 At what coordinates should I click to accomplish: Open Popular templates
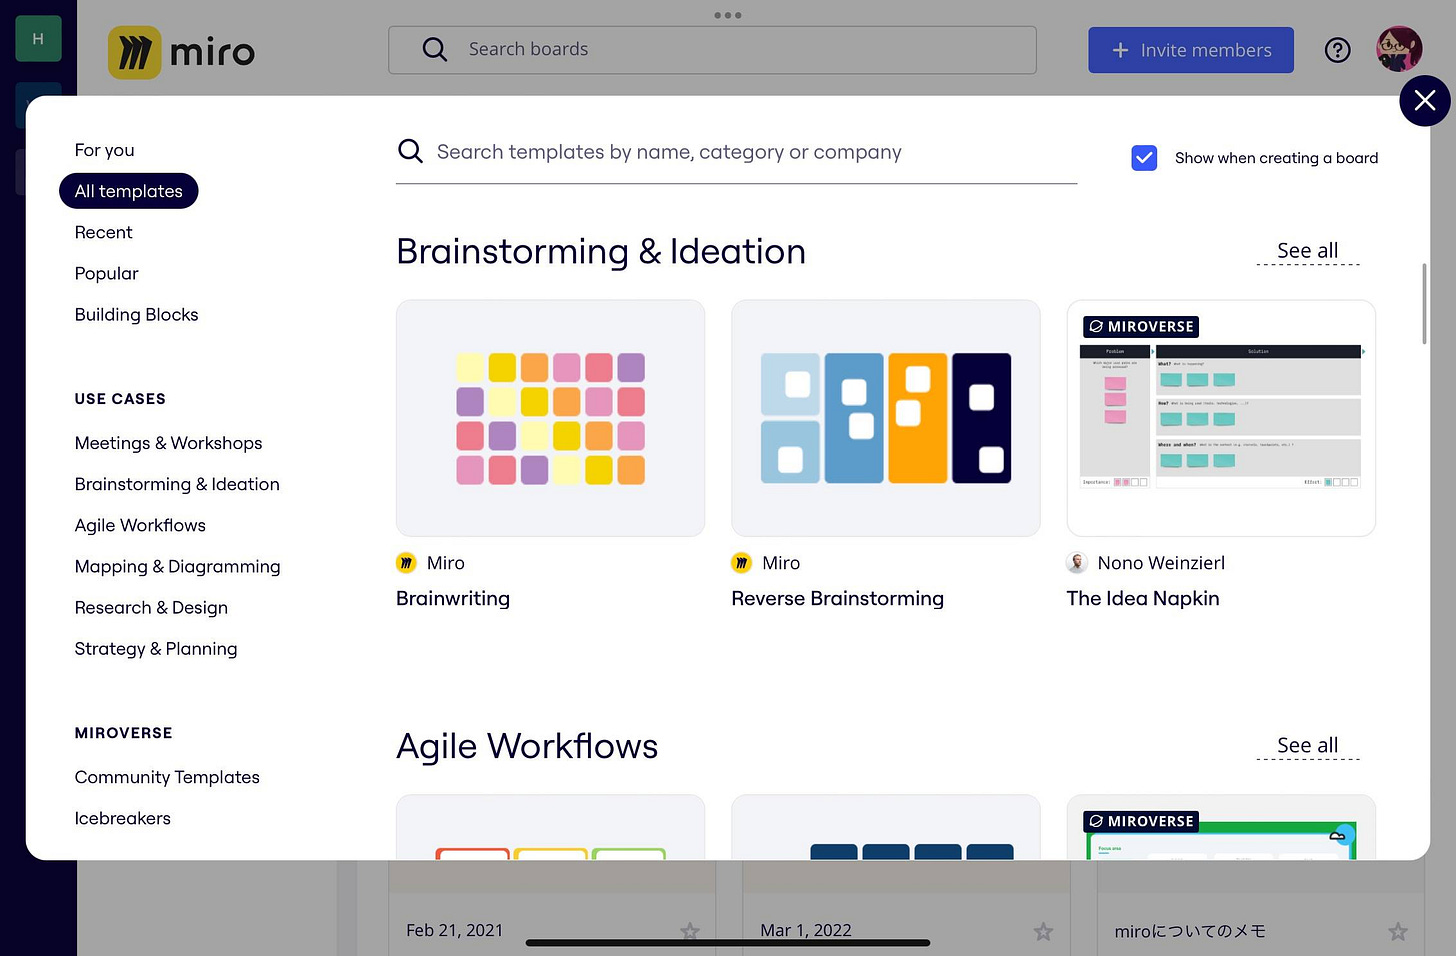point(106,273)
